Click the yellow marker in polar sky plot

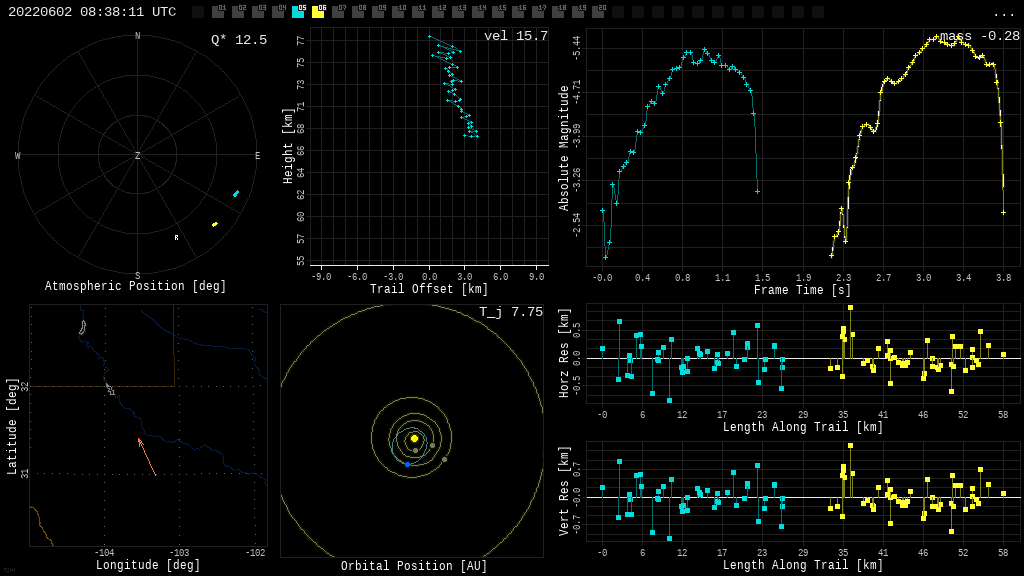pyautogui.click(x=215, y=224)
